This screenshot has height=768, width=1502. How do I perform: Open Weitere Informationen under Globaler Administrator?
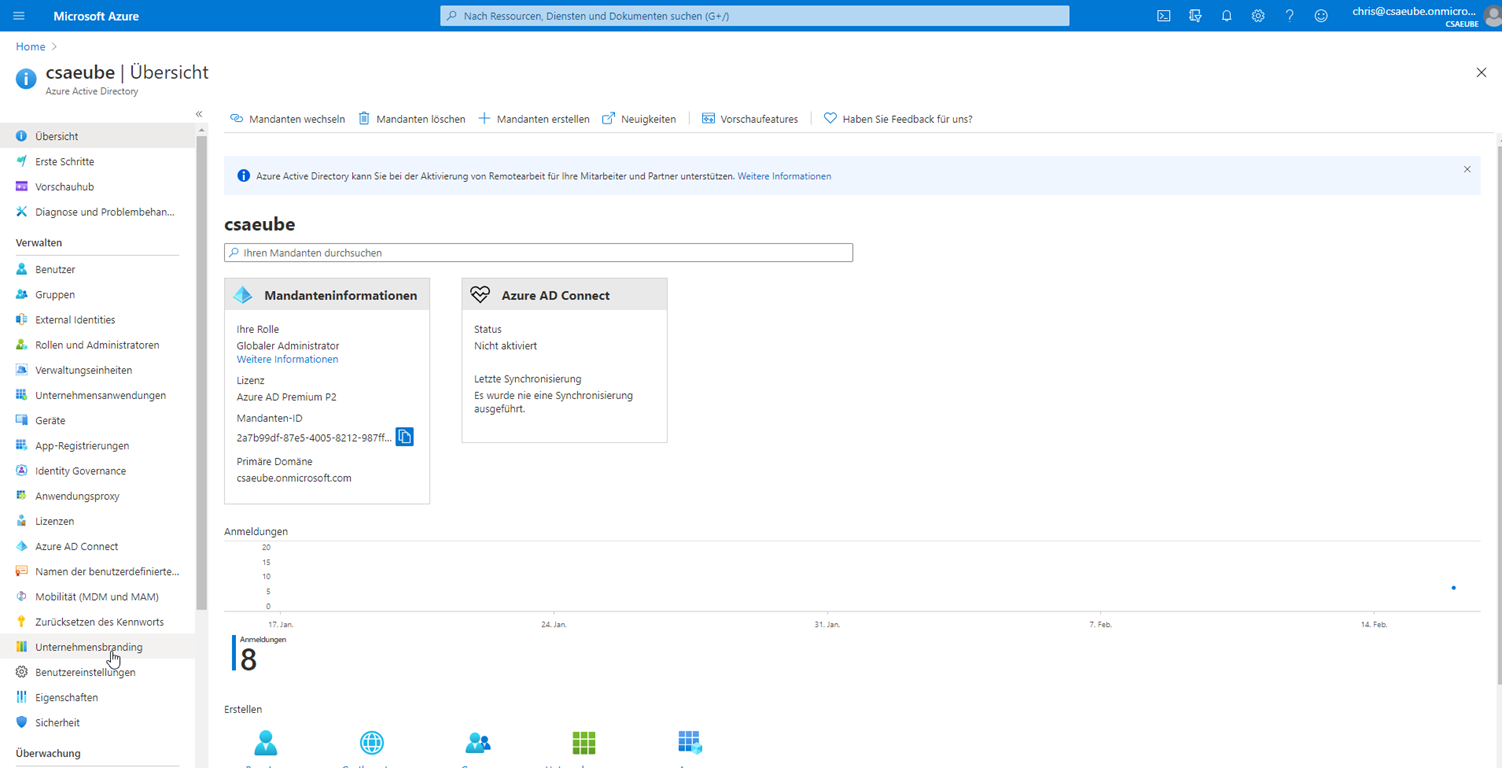click(287, 359)
